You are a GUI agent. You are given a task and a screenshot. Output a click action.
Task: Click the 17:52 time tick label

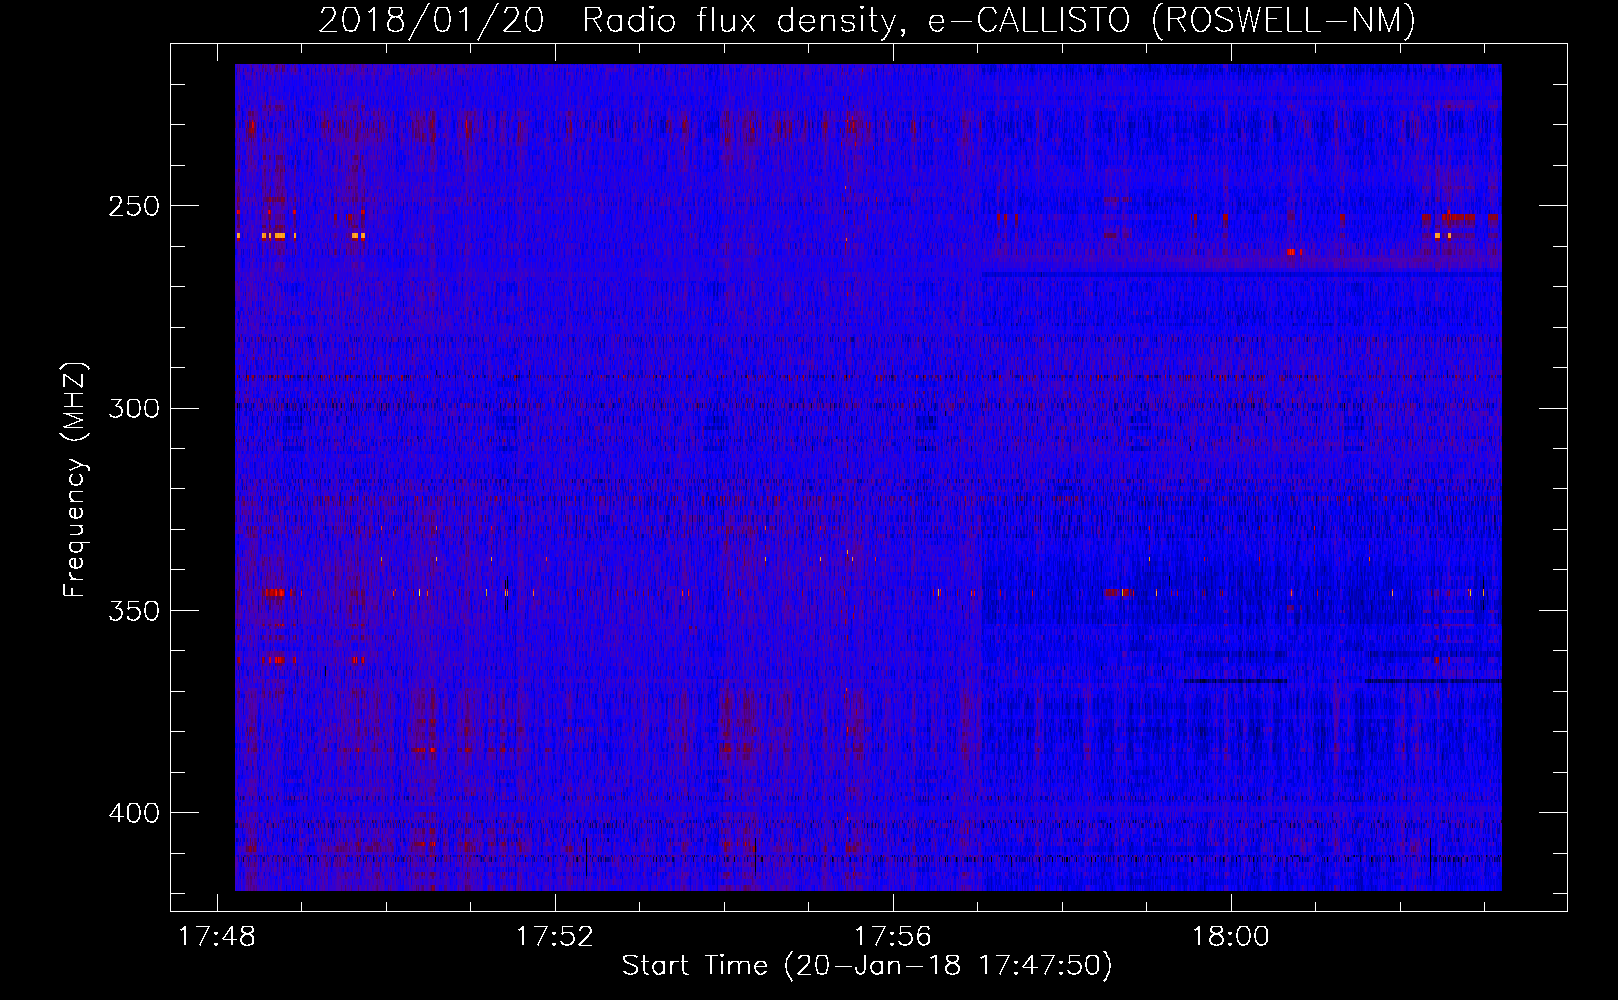click(x=554, y=937)
